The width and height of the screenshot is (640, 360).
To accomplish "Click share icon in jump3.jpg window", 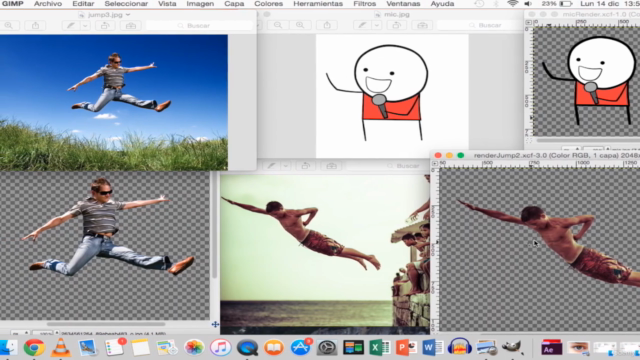I will 36,26.
